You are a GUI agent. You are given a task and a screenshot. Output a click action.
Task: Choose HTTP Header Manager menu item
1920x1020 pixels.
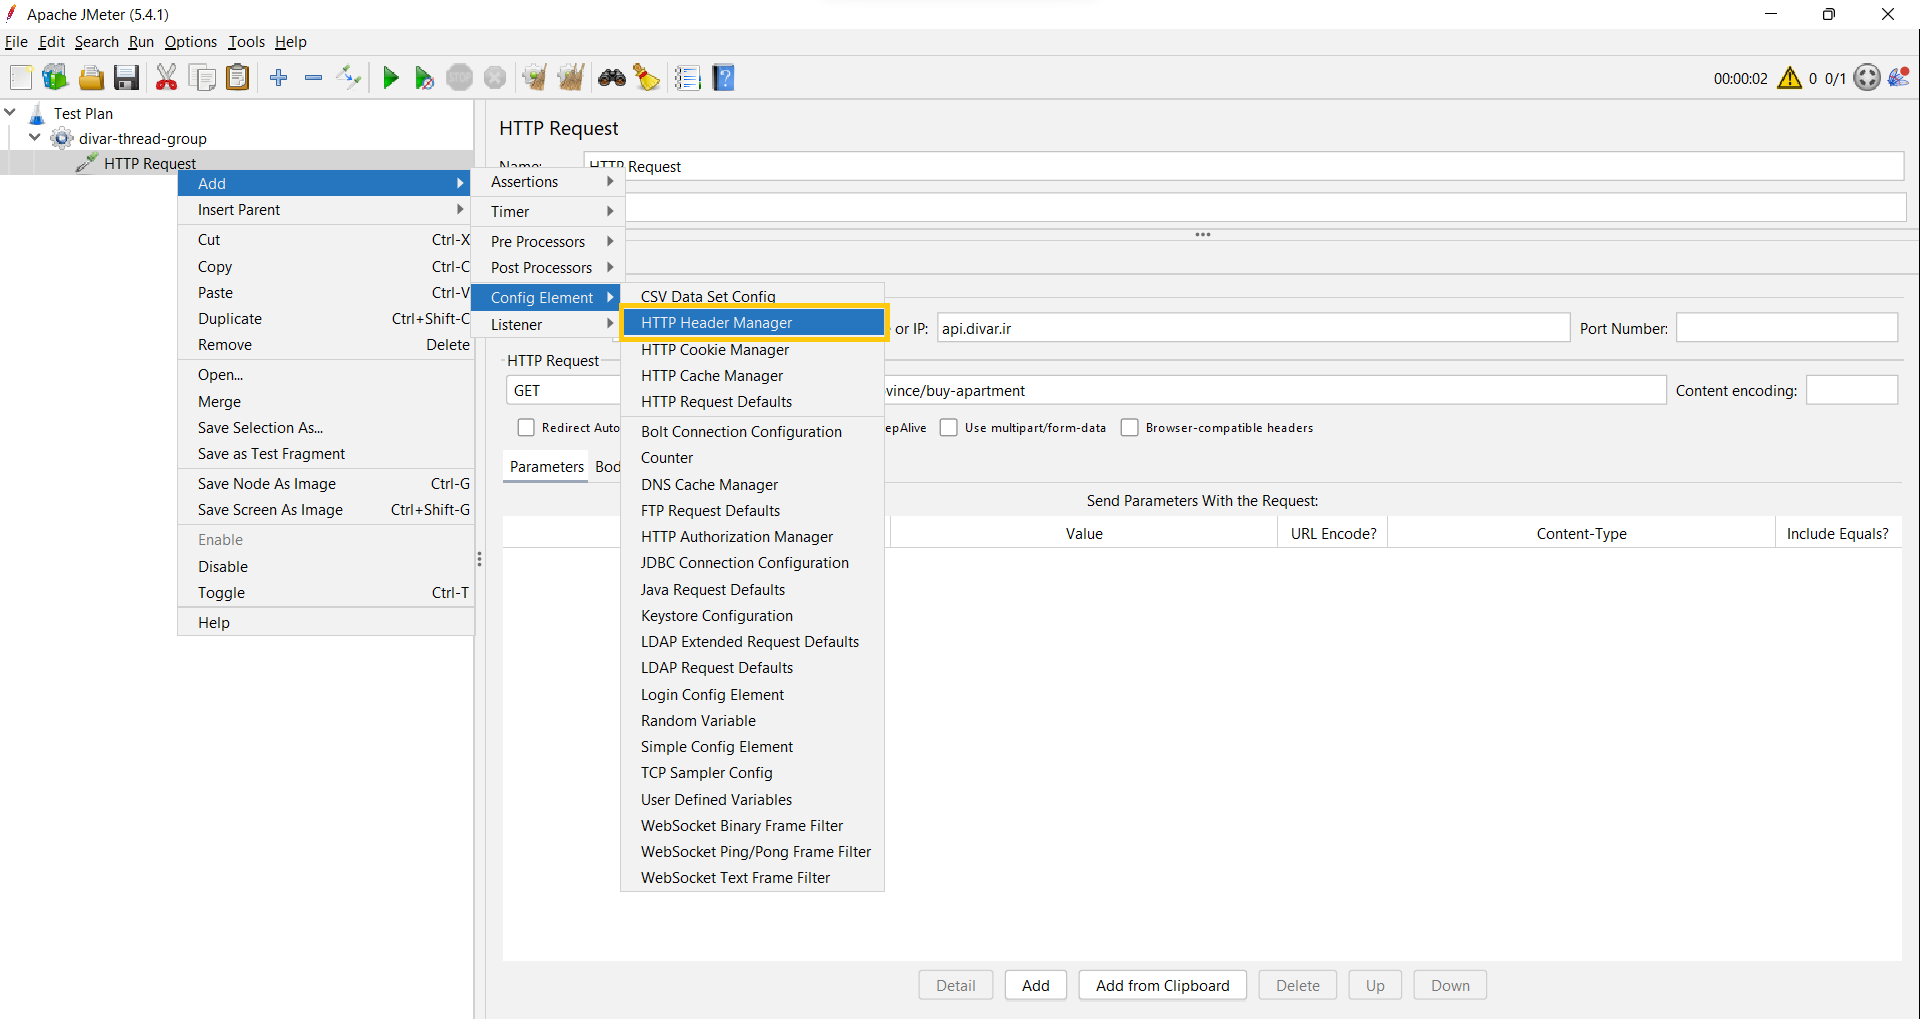coord(754,323)
